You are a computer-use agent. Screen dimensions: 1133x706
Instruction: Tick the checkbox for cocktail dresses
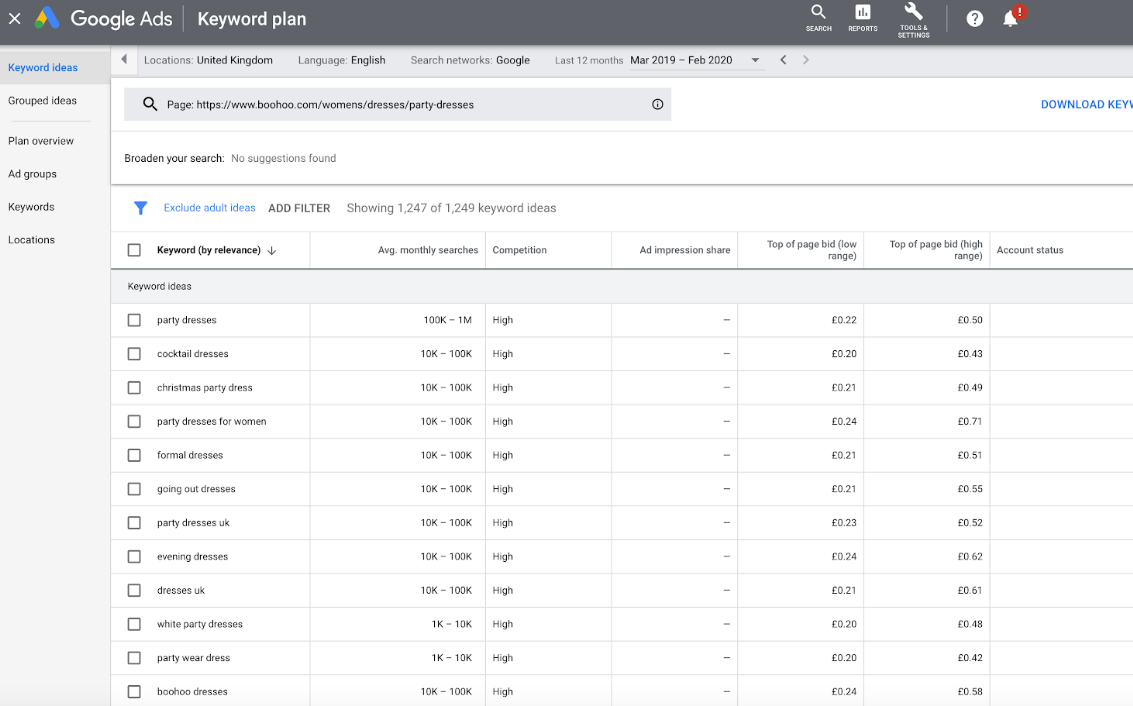tap(134, 354)
